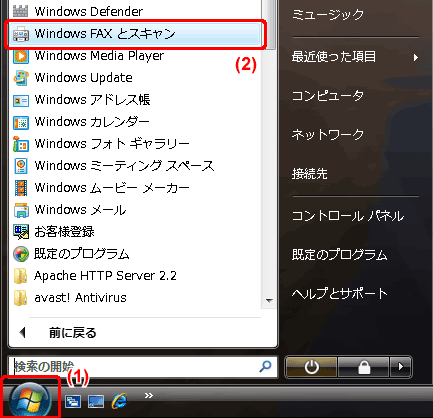This screenshot has height=418, width=433.
Task: Click the scrollbar down arrow in programs list
Action: tap(269, 301)
